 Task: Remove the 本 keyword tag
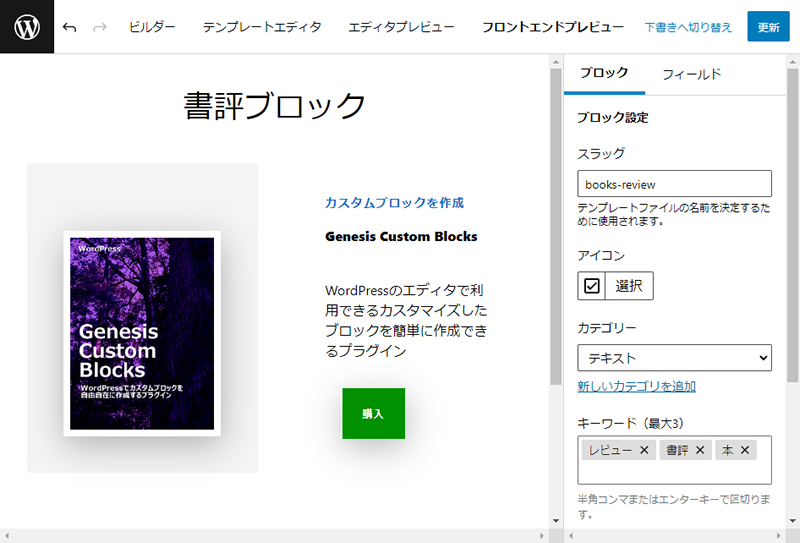pos(745,450)
